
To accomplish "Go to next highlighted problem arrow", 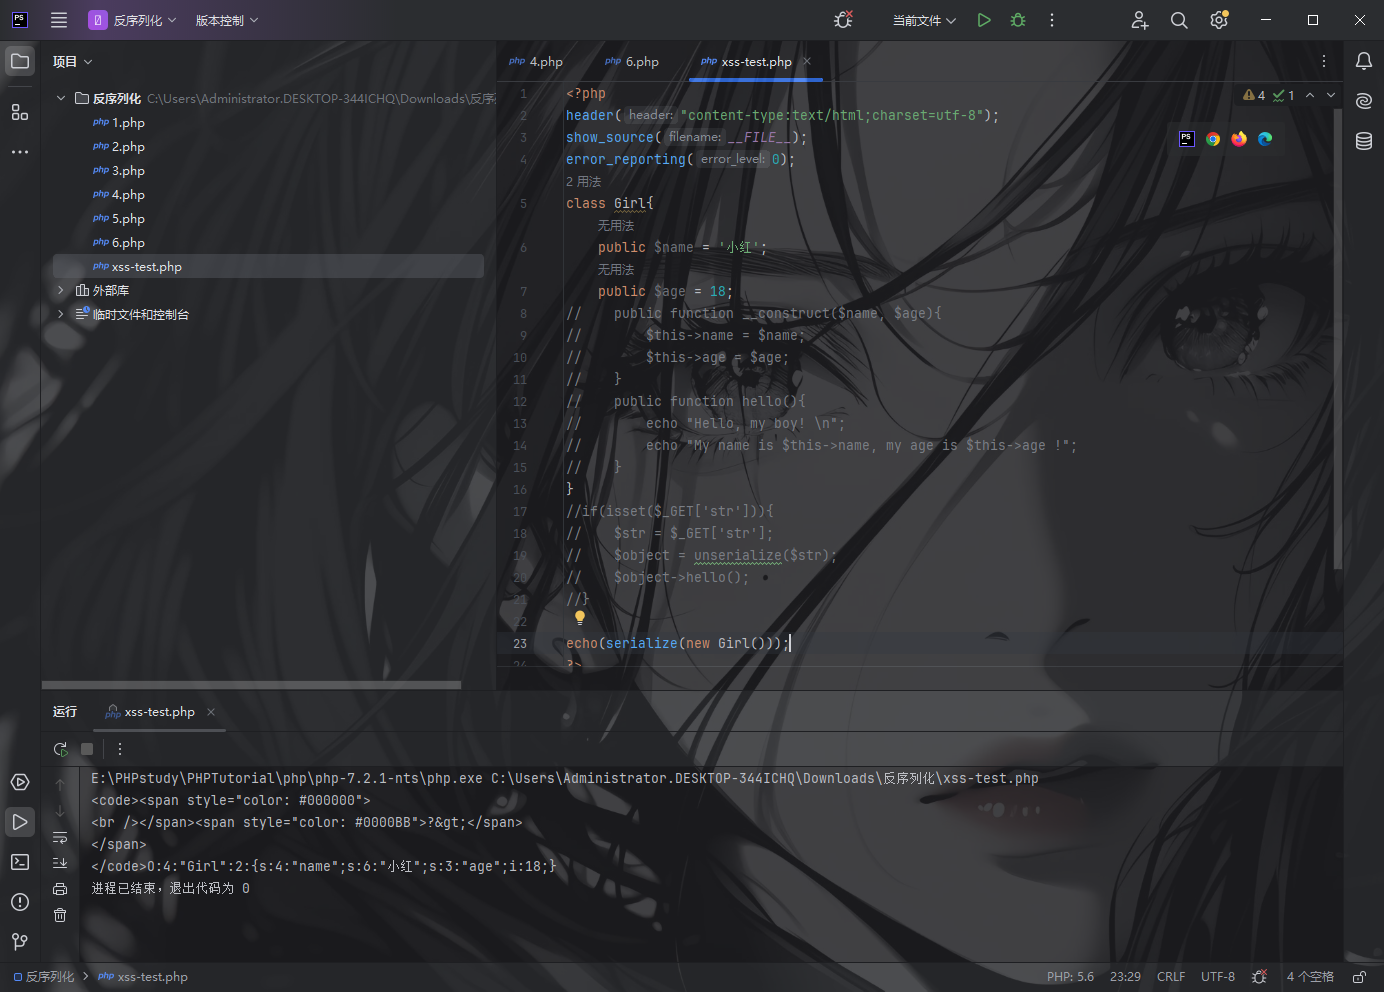I will click(x=1331, y=96).
